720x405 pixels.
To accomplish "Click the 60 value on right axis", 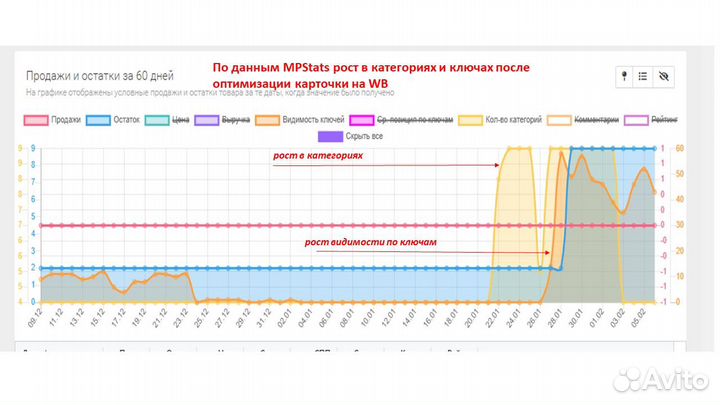I will coord(680,148).
